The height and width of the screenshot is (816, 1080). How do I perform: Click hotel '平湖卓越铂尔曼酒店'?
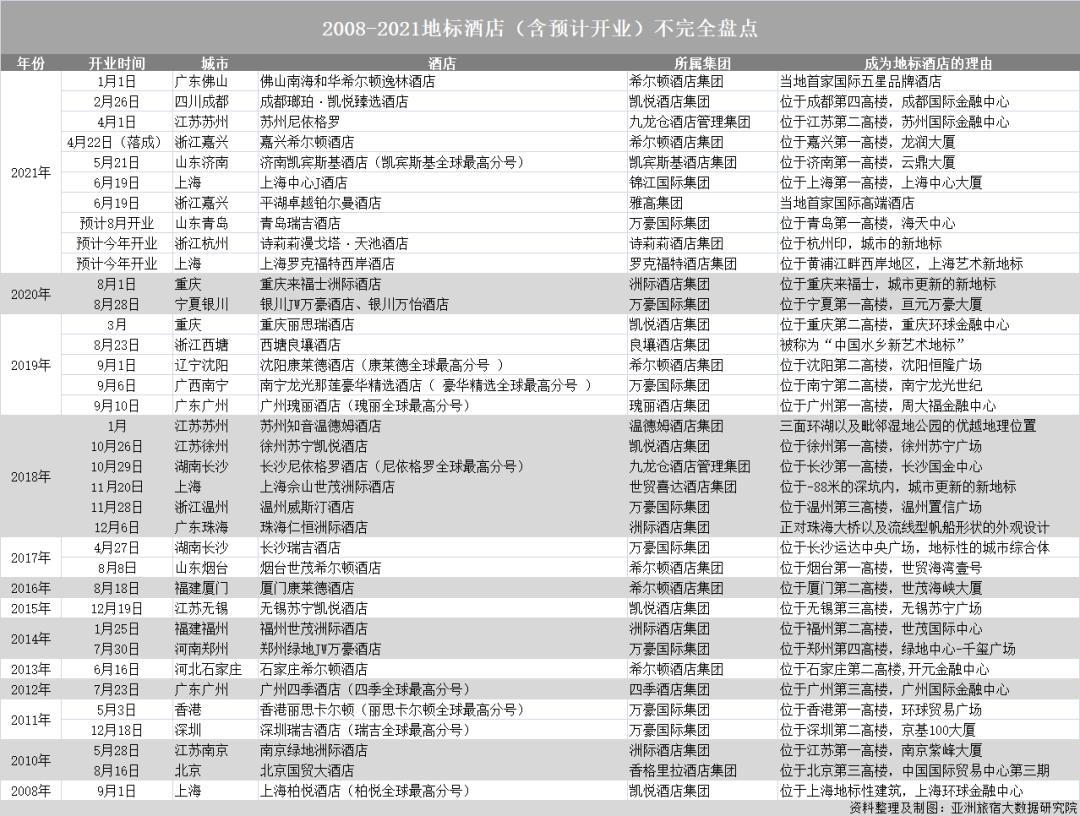(x=320, y=203)
